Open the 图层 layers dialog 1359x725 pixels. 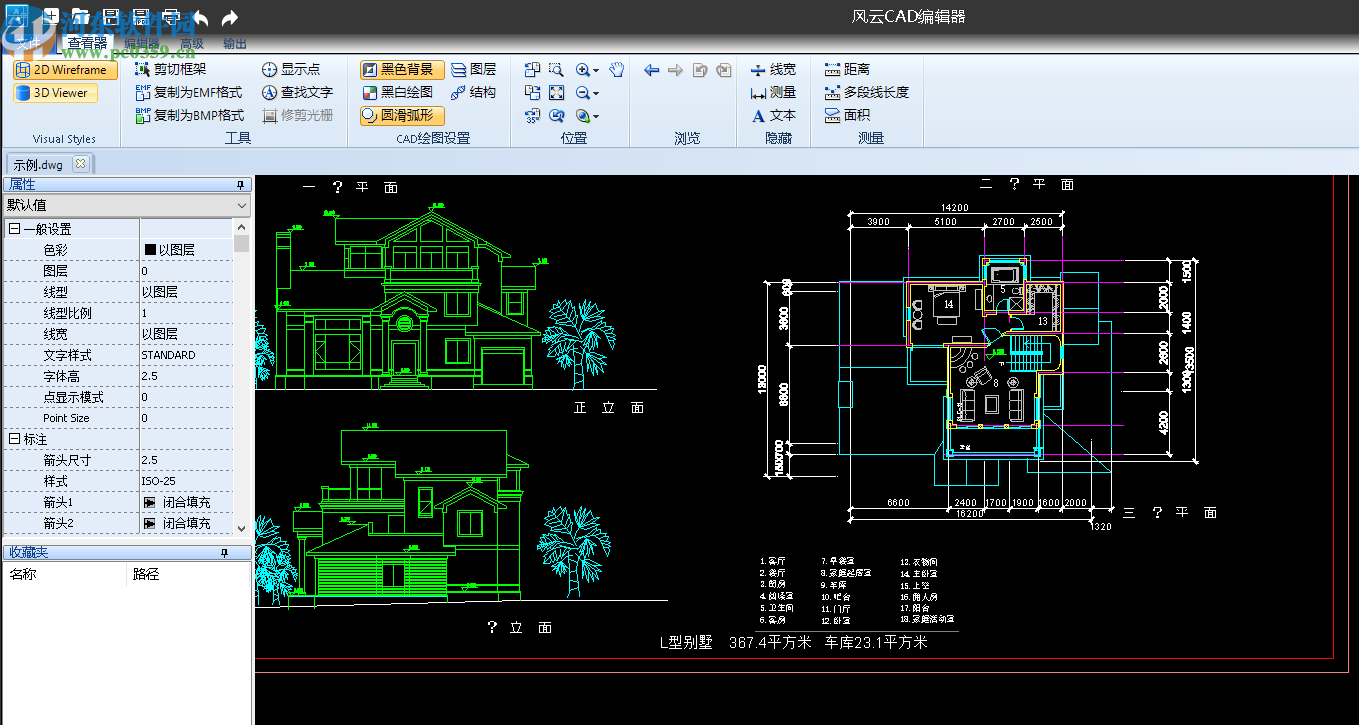(473, 69)
